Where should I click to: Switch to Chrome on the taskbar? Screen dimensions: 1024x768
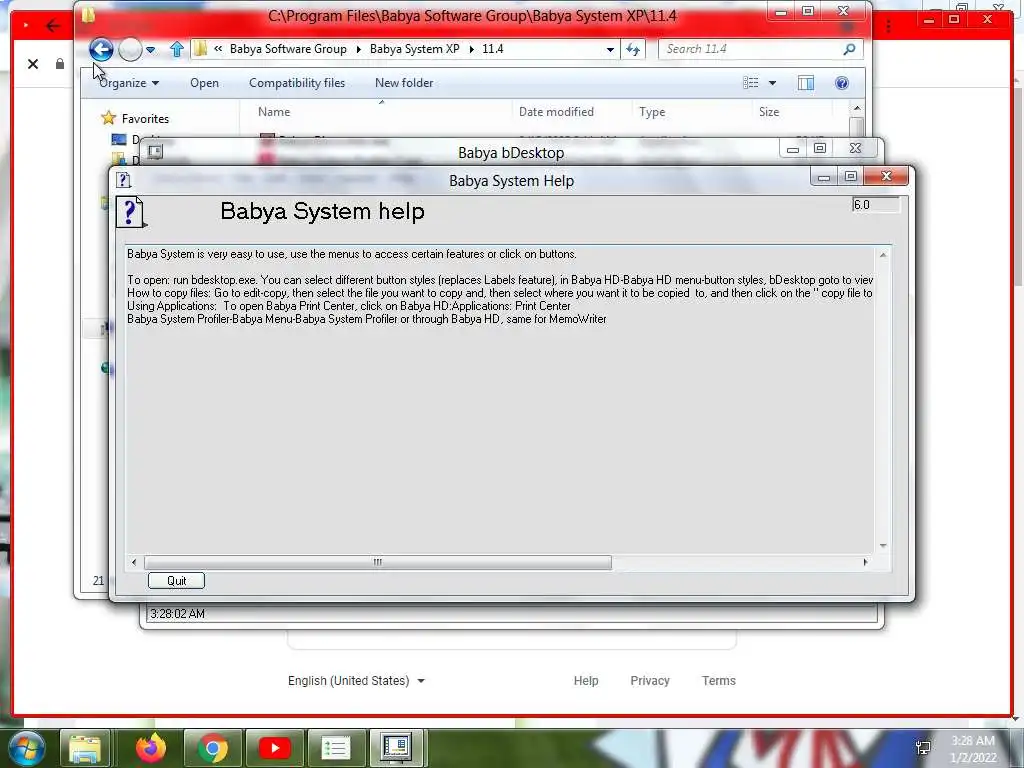[212, 748]
